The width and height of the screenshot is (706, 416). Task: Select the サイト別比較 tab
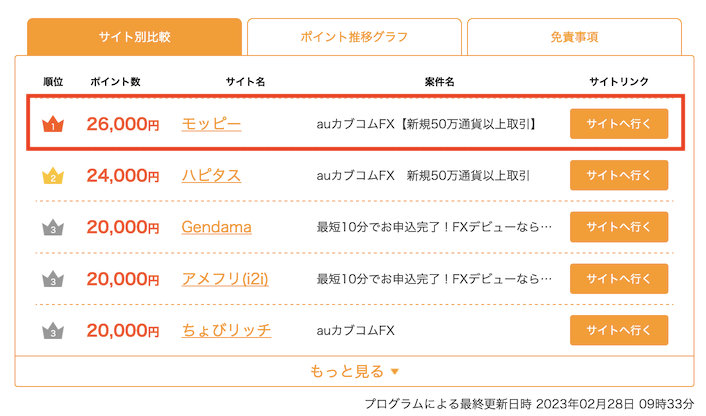135,37
